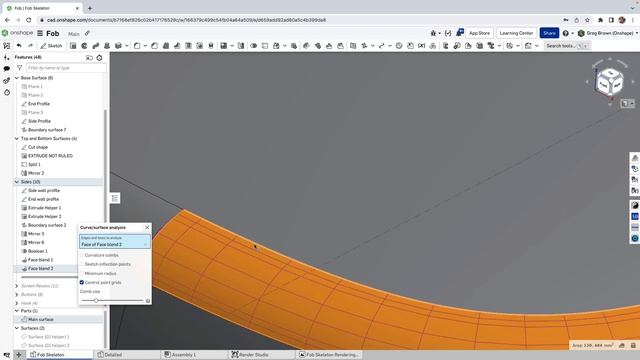Select the Boolean 1 feature
The width and height of the screenshot is (640, 360).
(x=38, y=251)
